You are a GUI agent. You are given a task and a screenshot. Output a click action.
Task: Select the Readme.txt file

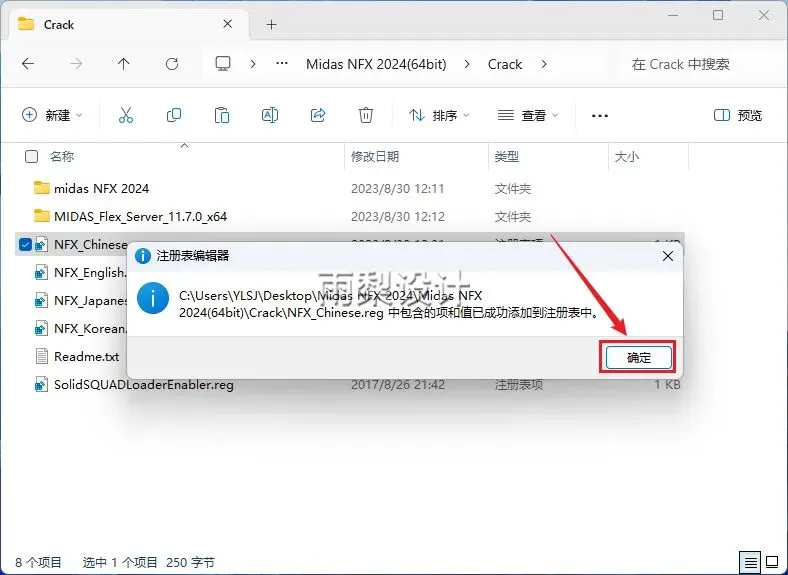pos(86,357)
